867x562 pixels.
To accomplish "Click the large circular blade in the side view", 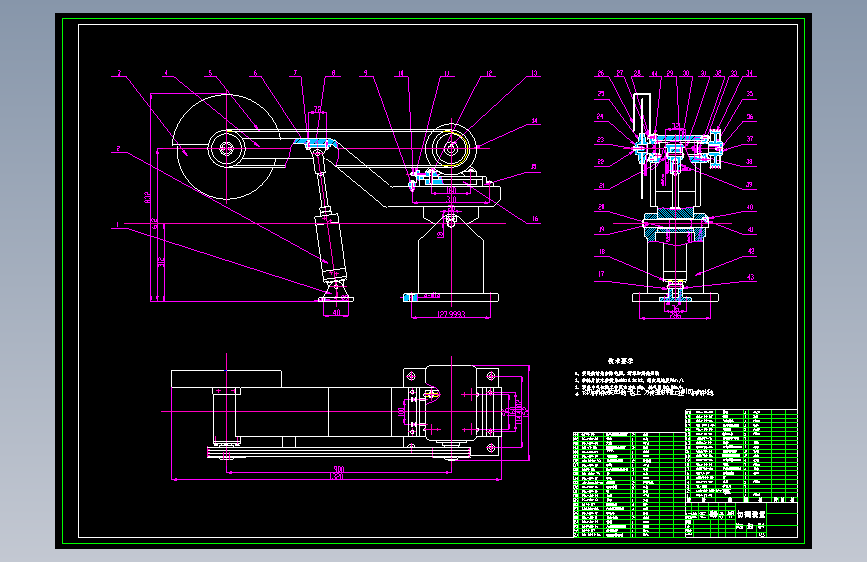I will [x=227, y=147].
